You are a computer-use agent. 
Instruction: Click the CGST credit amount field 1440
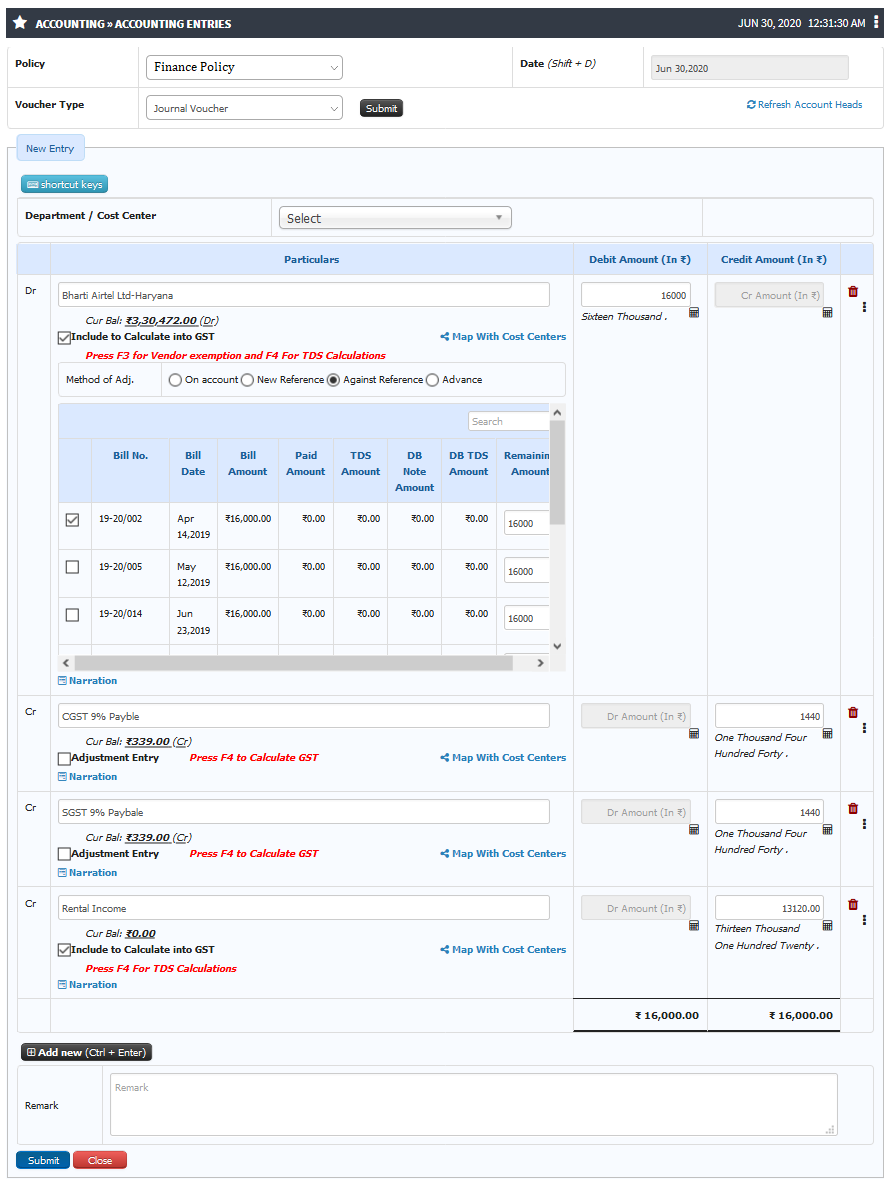(x=769, y=716)
